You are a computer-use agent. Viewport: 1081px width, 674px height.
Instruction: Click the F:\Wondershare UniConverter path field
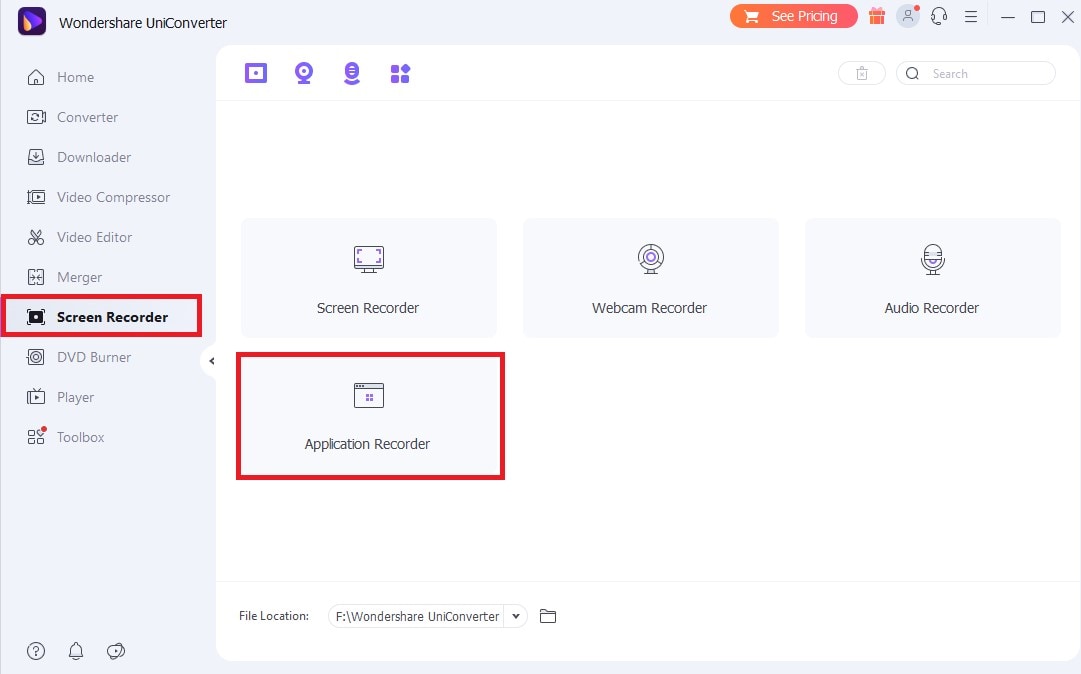(417, 616)
